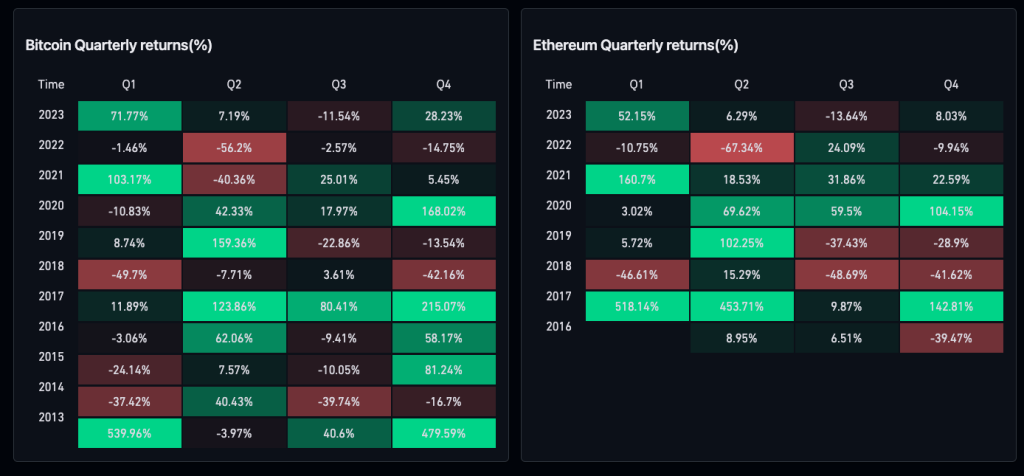
Task: Click the 539.96% Bitcoin cell
Action: (130, 433)
